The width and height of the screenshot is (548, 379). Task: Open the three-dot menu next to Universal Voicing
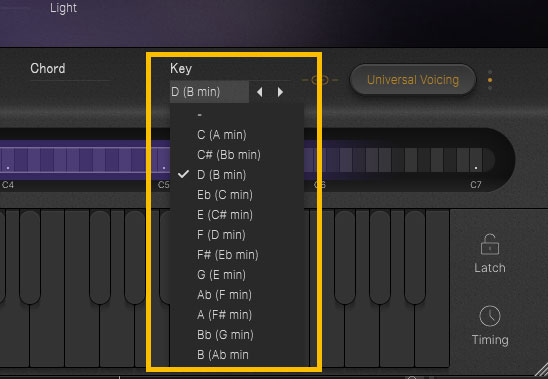490,80
